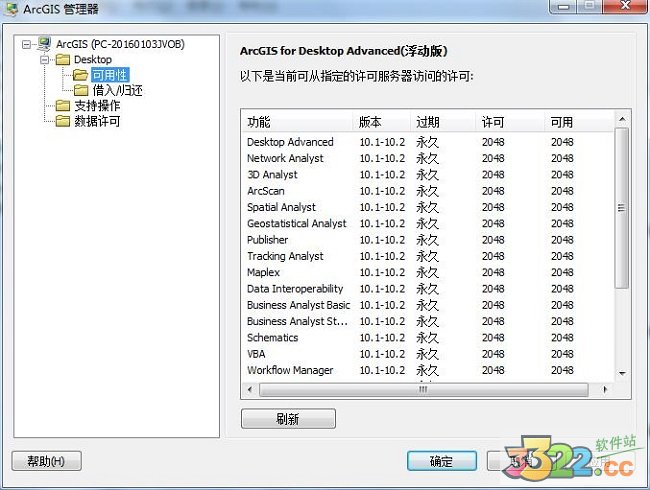Click the 确定 button
Image resolution: width=650 pixels, height=490 pixels.
(x=441, y=461)
